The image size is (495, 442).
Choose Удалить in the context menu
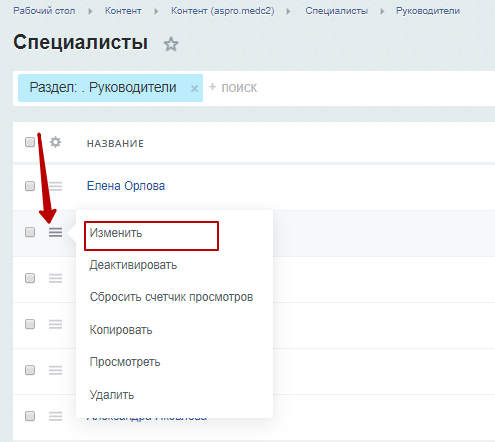112,395
